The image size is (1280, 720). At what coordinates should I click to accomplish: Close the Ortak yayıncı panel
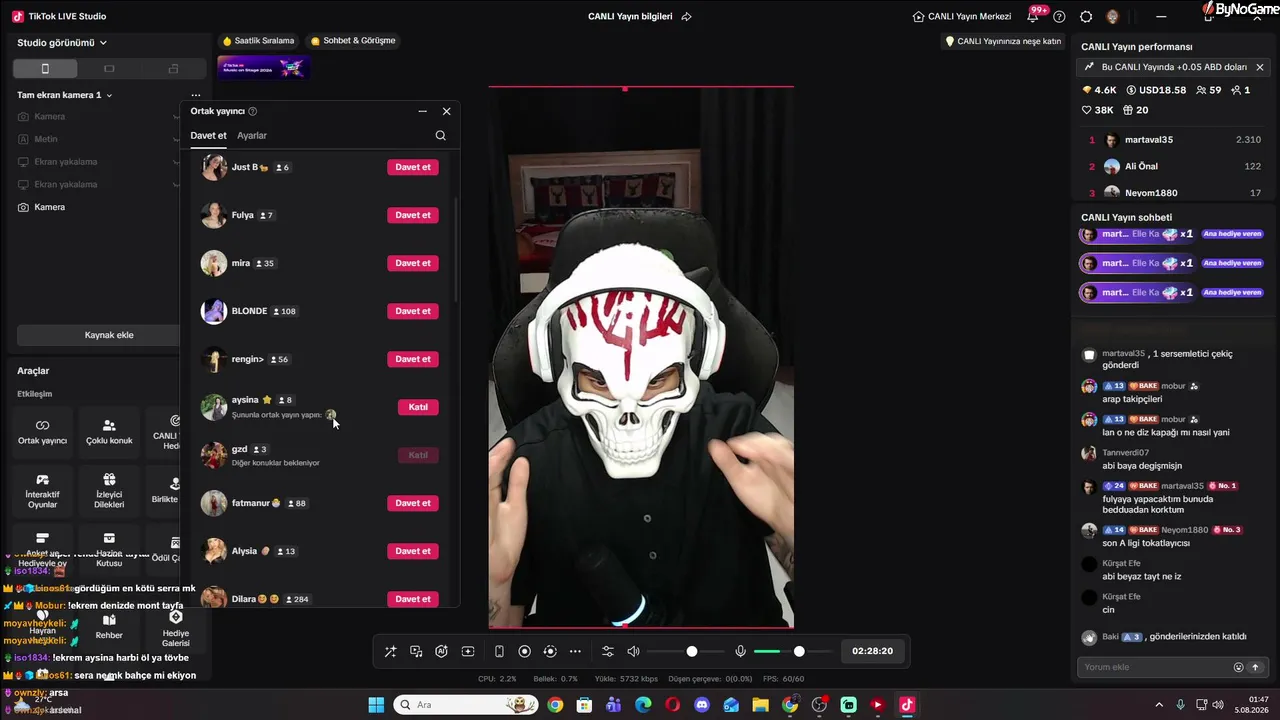(x=446, y=111)
